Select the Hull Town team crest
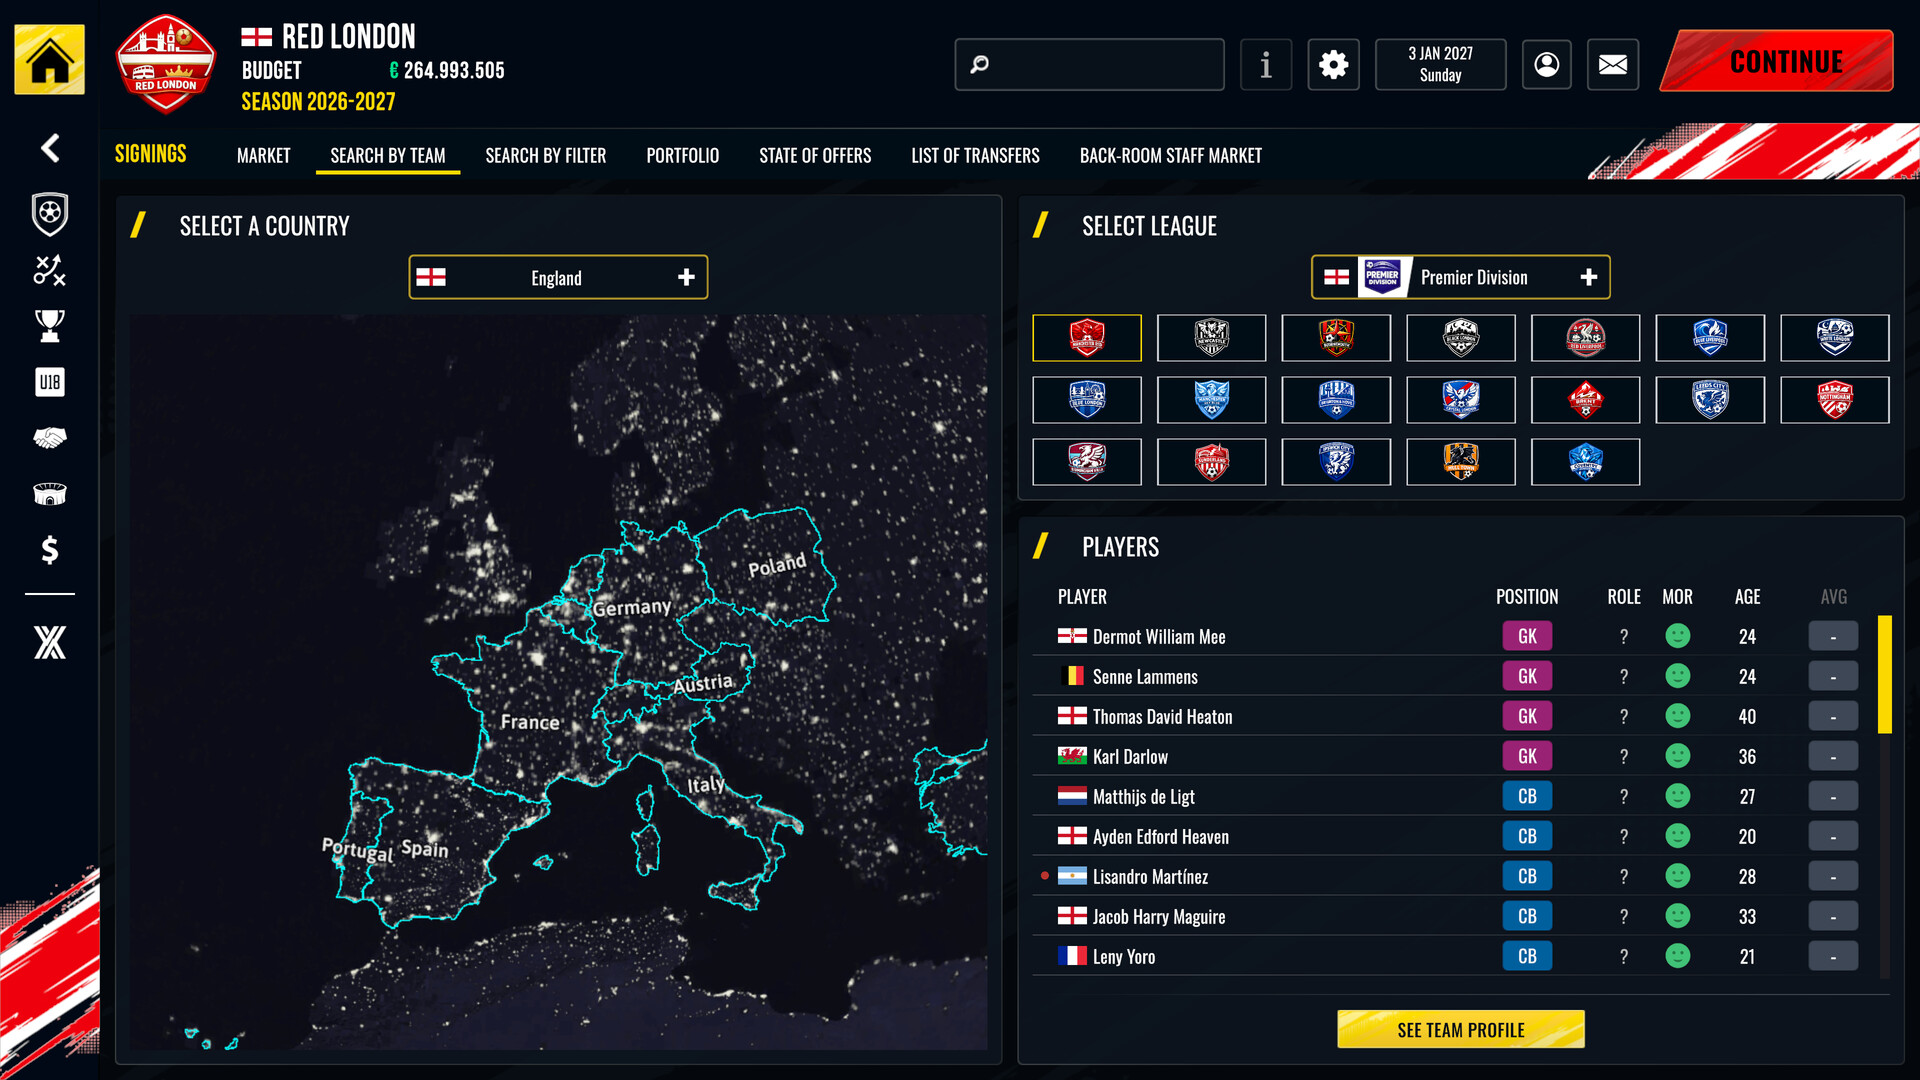 tap(1460, 462)
